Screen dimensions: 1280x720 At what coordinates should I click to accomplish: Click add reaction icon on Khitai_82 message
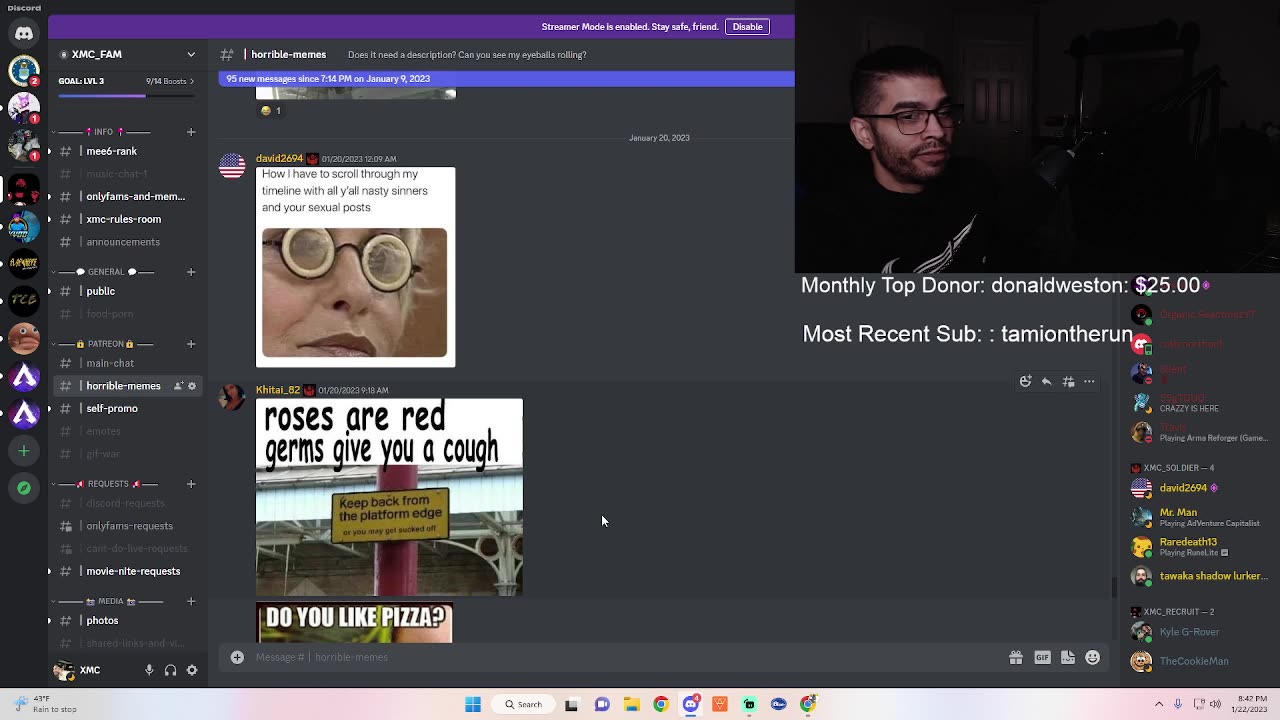pos(1025,381)
